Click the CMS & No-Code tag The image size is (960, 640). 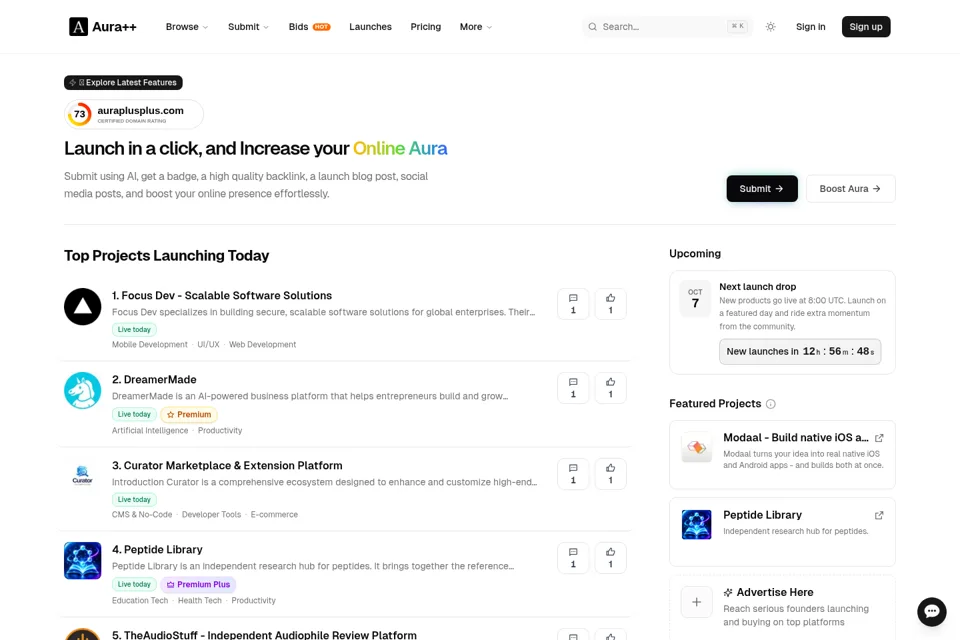point(142,514)
